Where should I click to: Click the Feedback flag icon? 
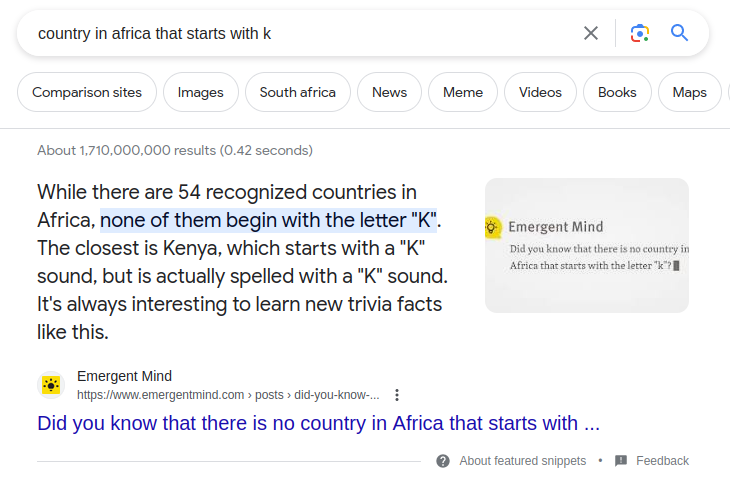tap(621, 461)
